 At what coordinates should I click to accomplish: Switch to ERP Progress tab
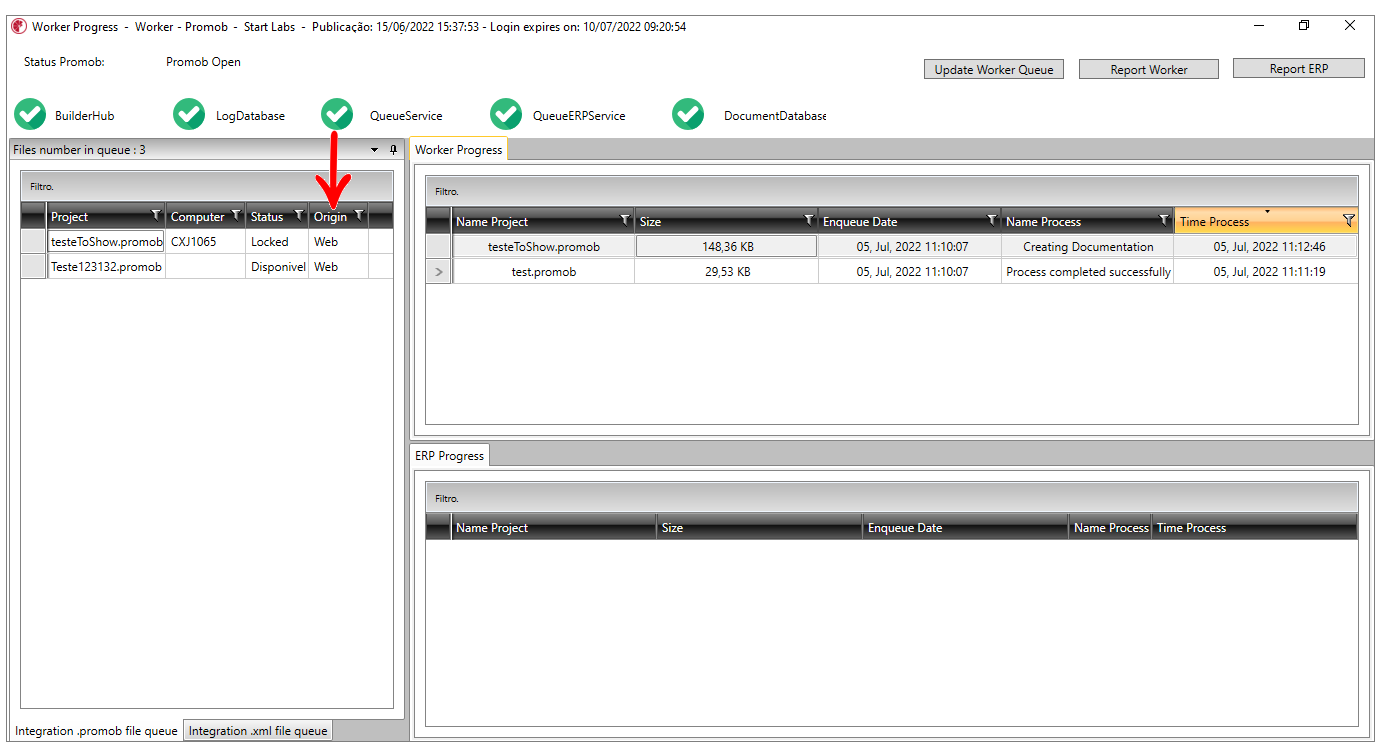[449, 455]
